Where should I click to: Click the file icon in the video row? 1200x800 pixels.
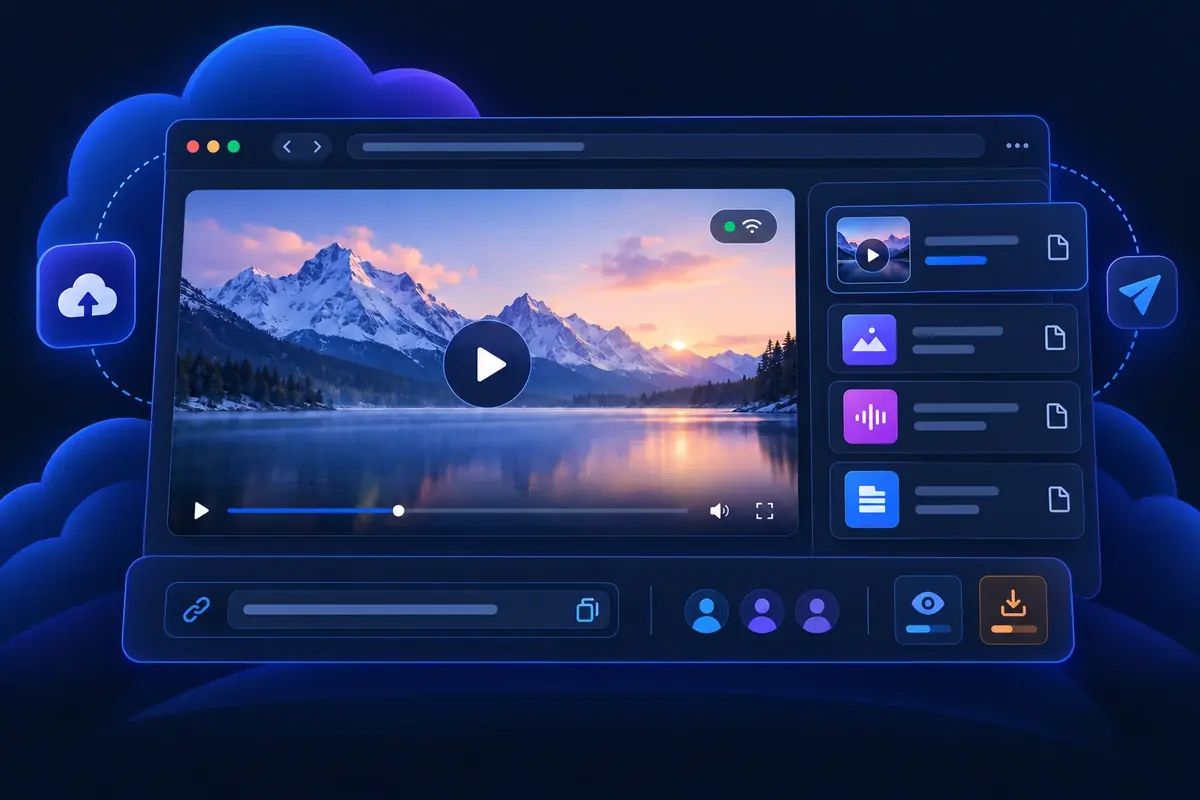pyautogui.click(x=1058, y=248)
